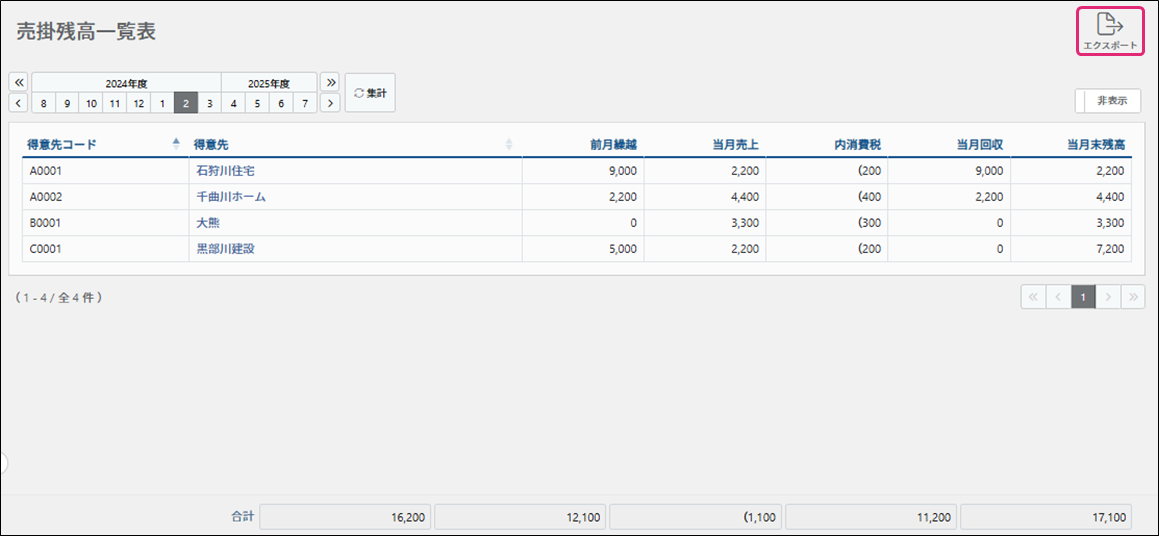Image resolution: width=1159 pixels, height=536 pixels.
Task: Click the 当月末残高 column header
Action: pos(1096,144)
